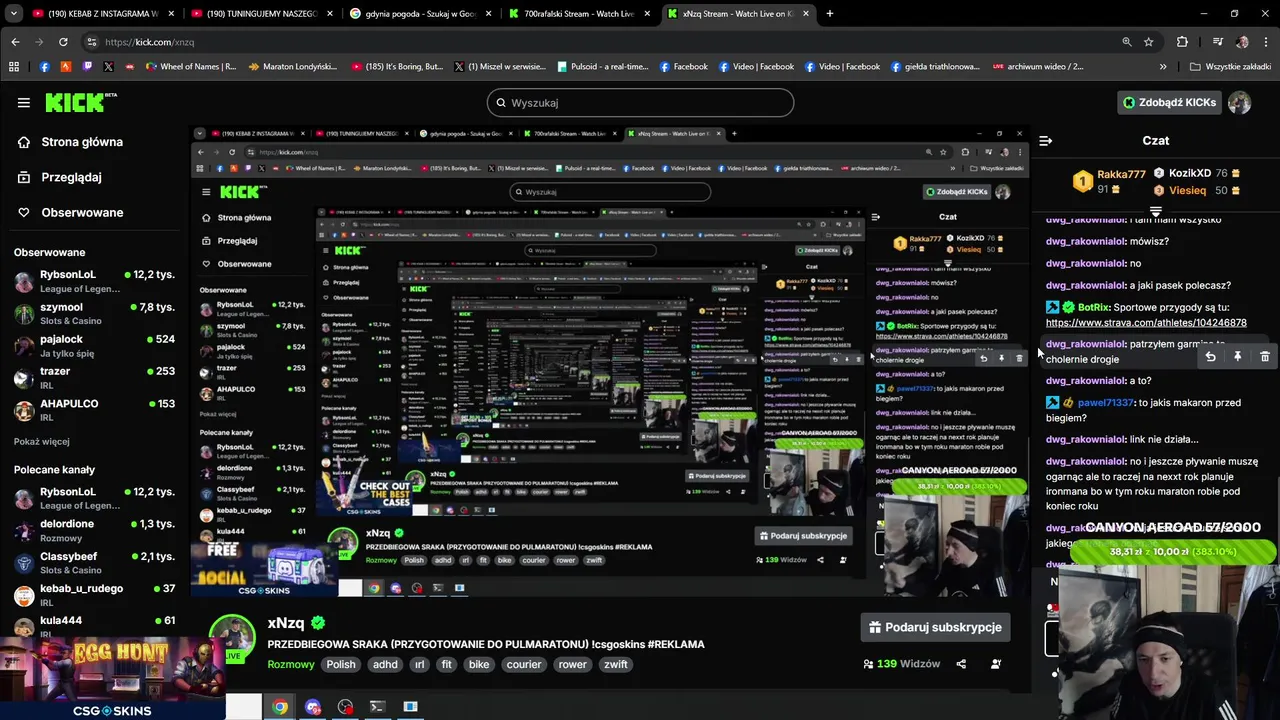
Task: Open kebab_u_rudego in outermost recommended channels
Action: (x=95, y=595)
